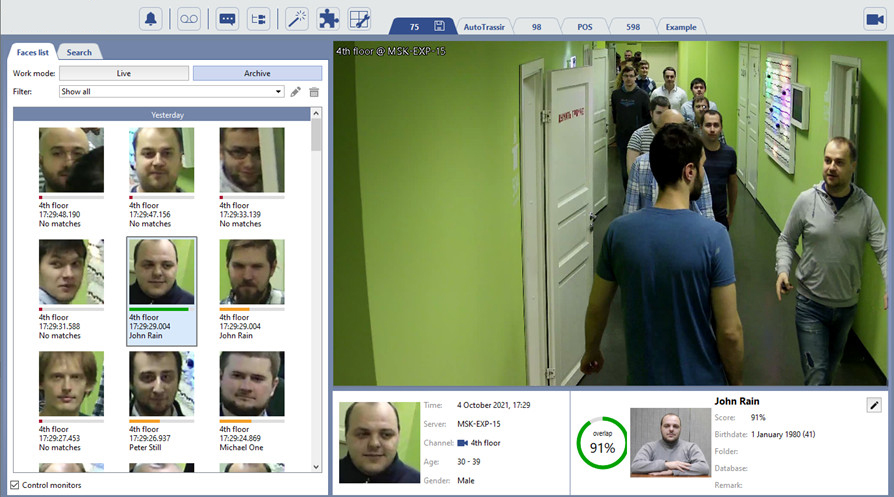Collapse the Yesterday group header
894x497 pixels.
tap(167, 115)
